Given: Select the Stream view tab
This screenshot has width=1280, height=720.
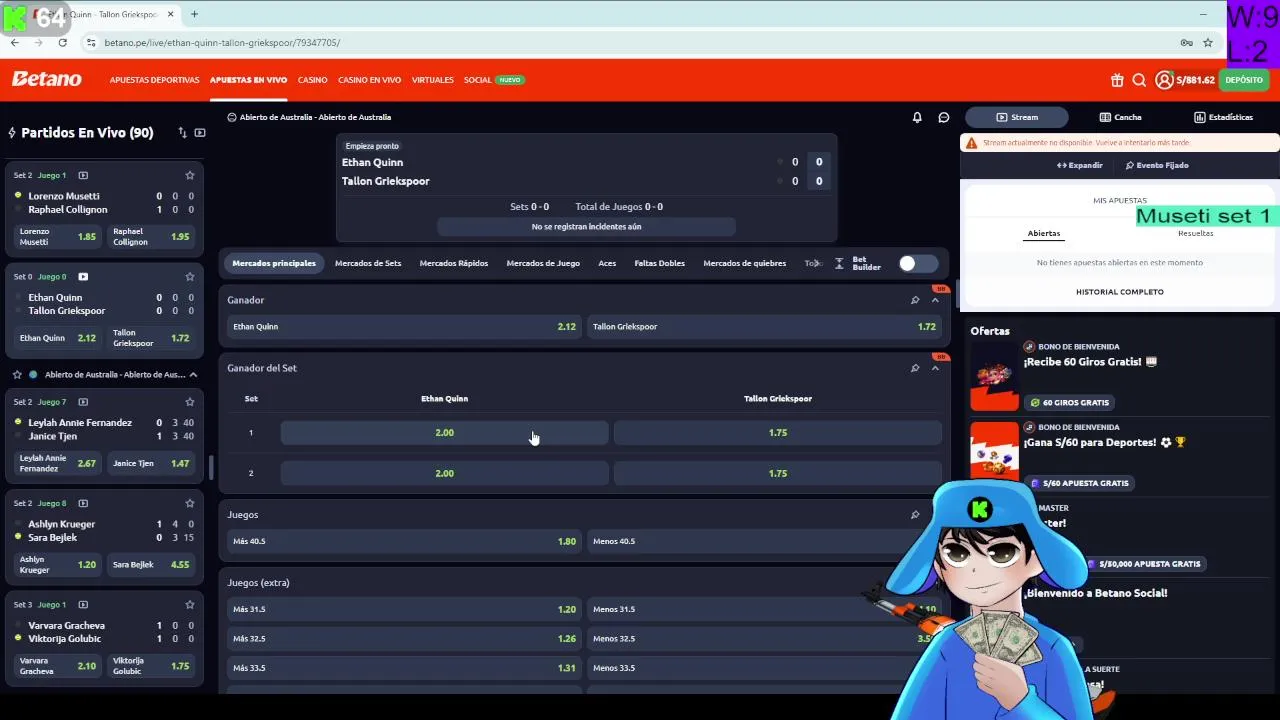Looking at the screenshot, I should (1017, 117).
